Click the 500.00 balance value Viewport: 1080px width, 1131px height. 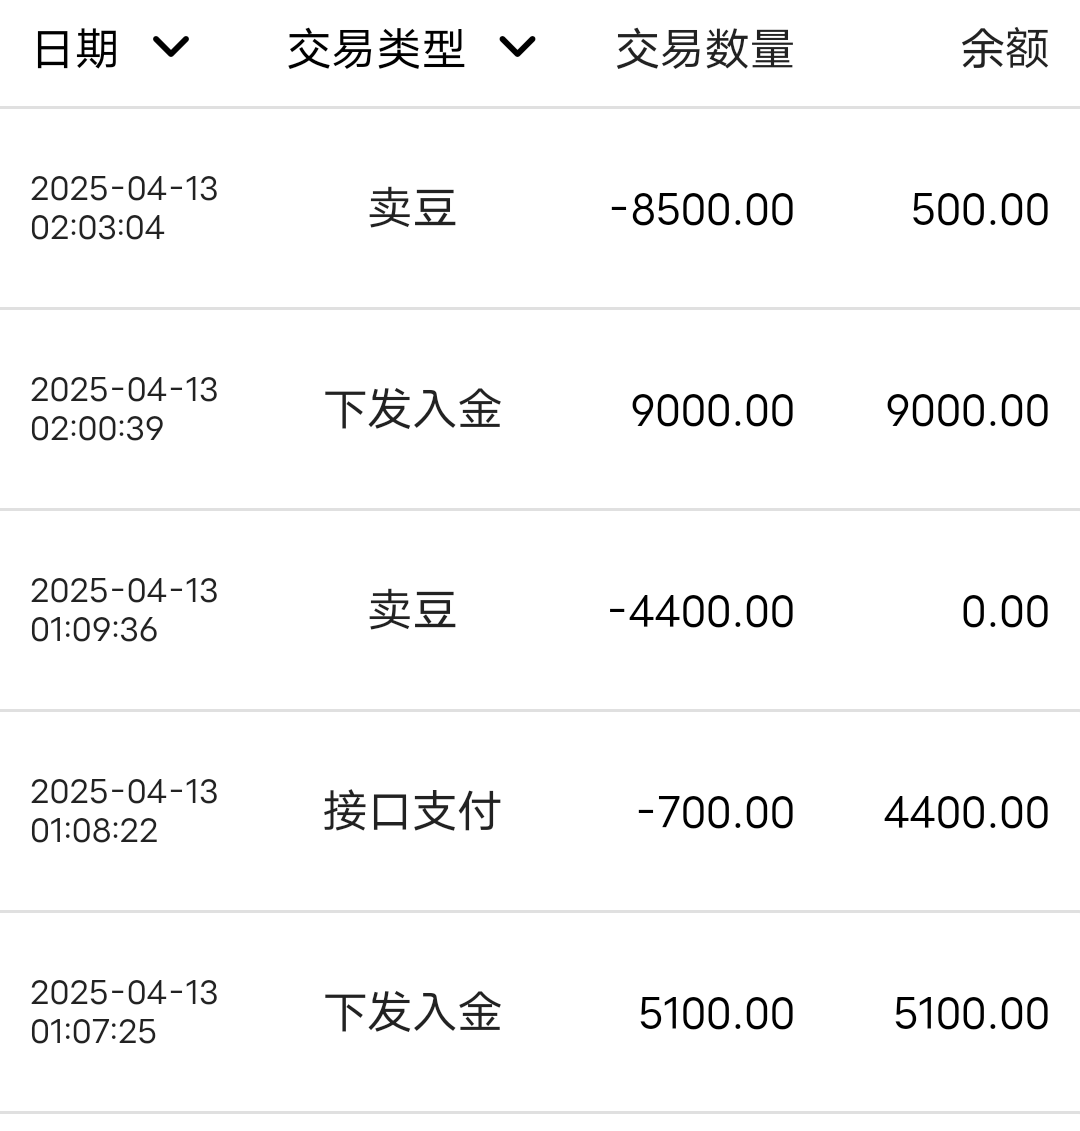click(979, 210)
